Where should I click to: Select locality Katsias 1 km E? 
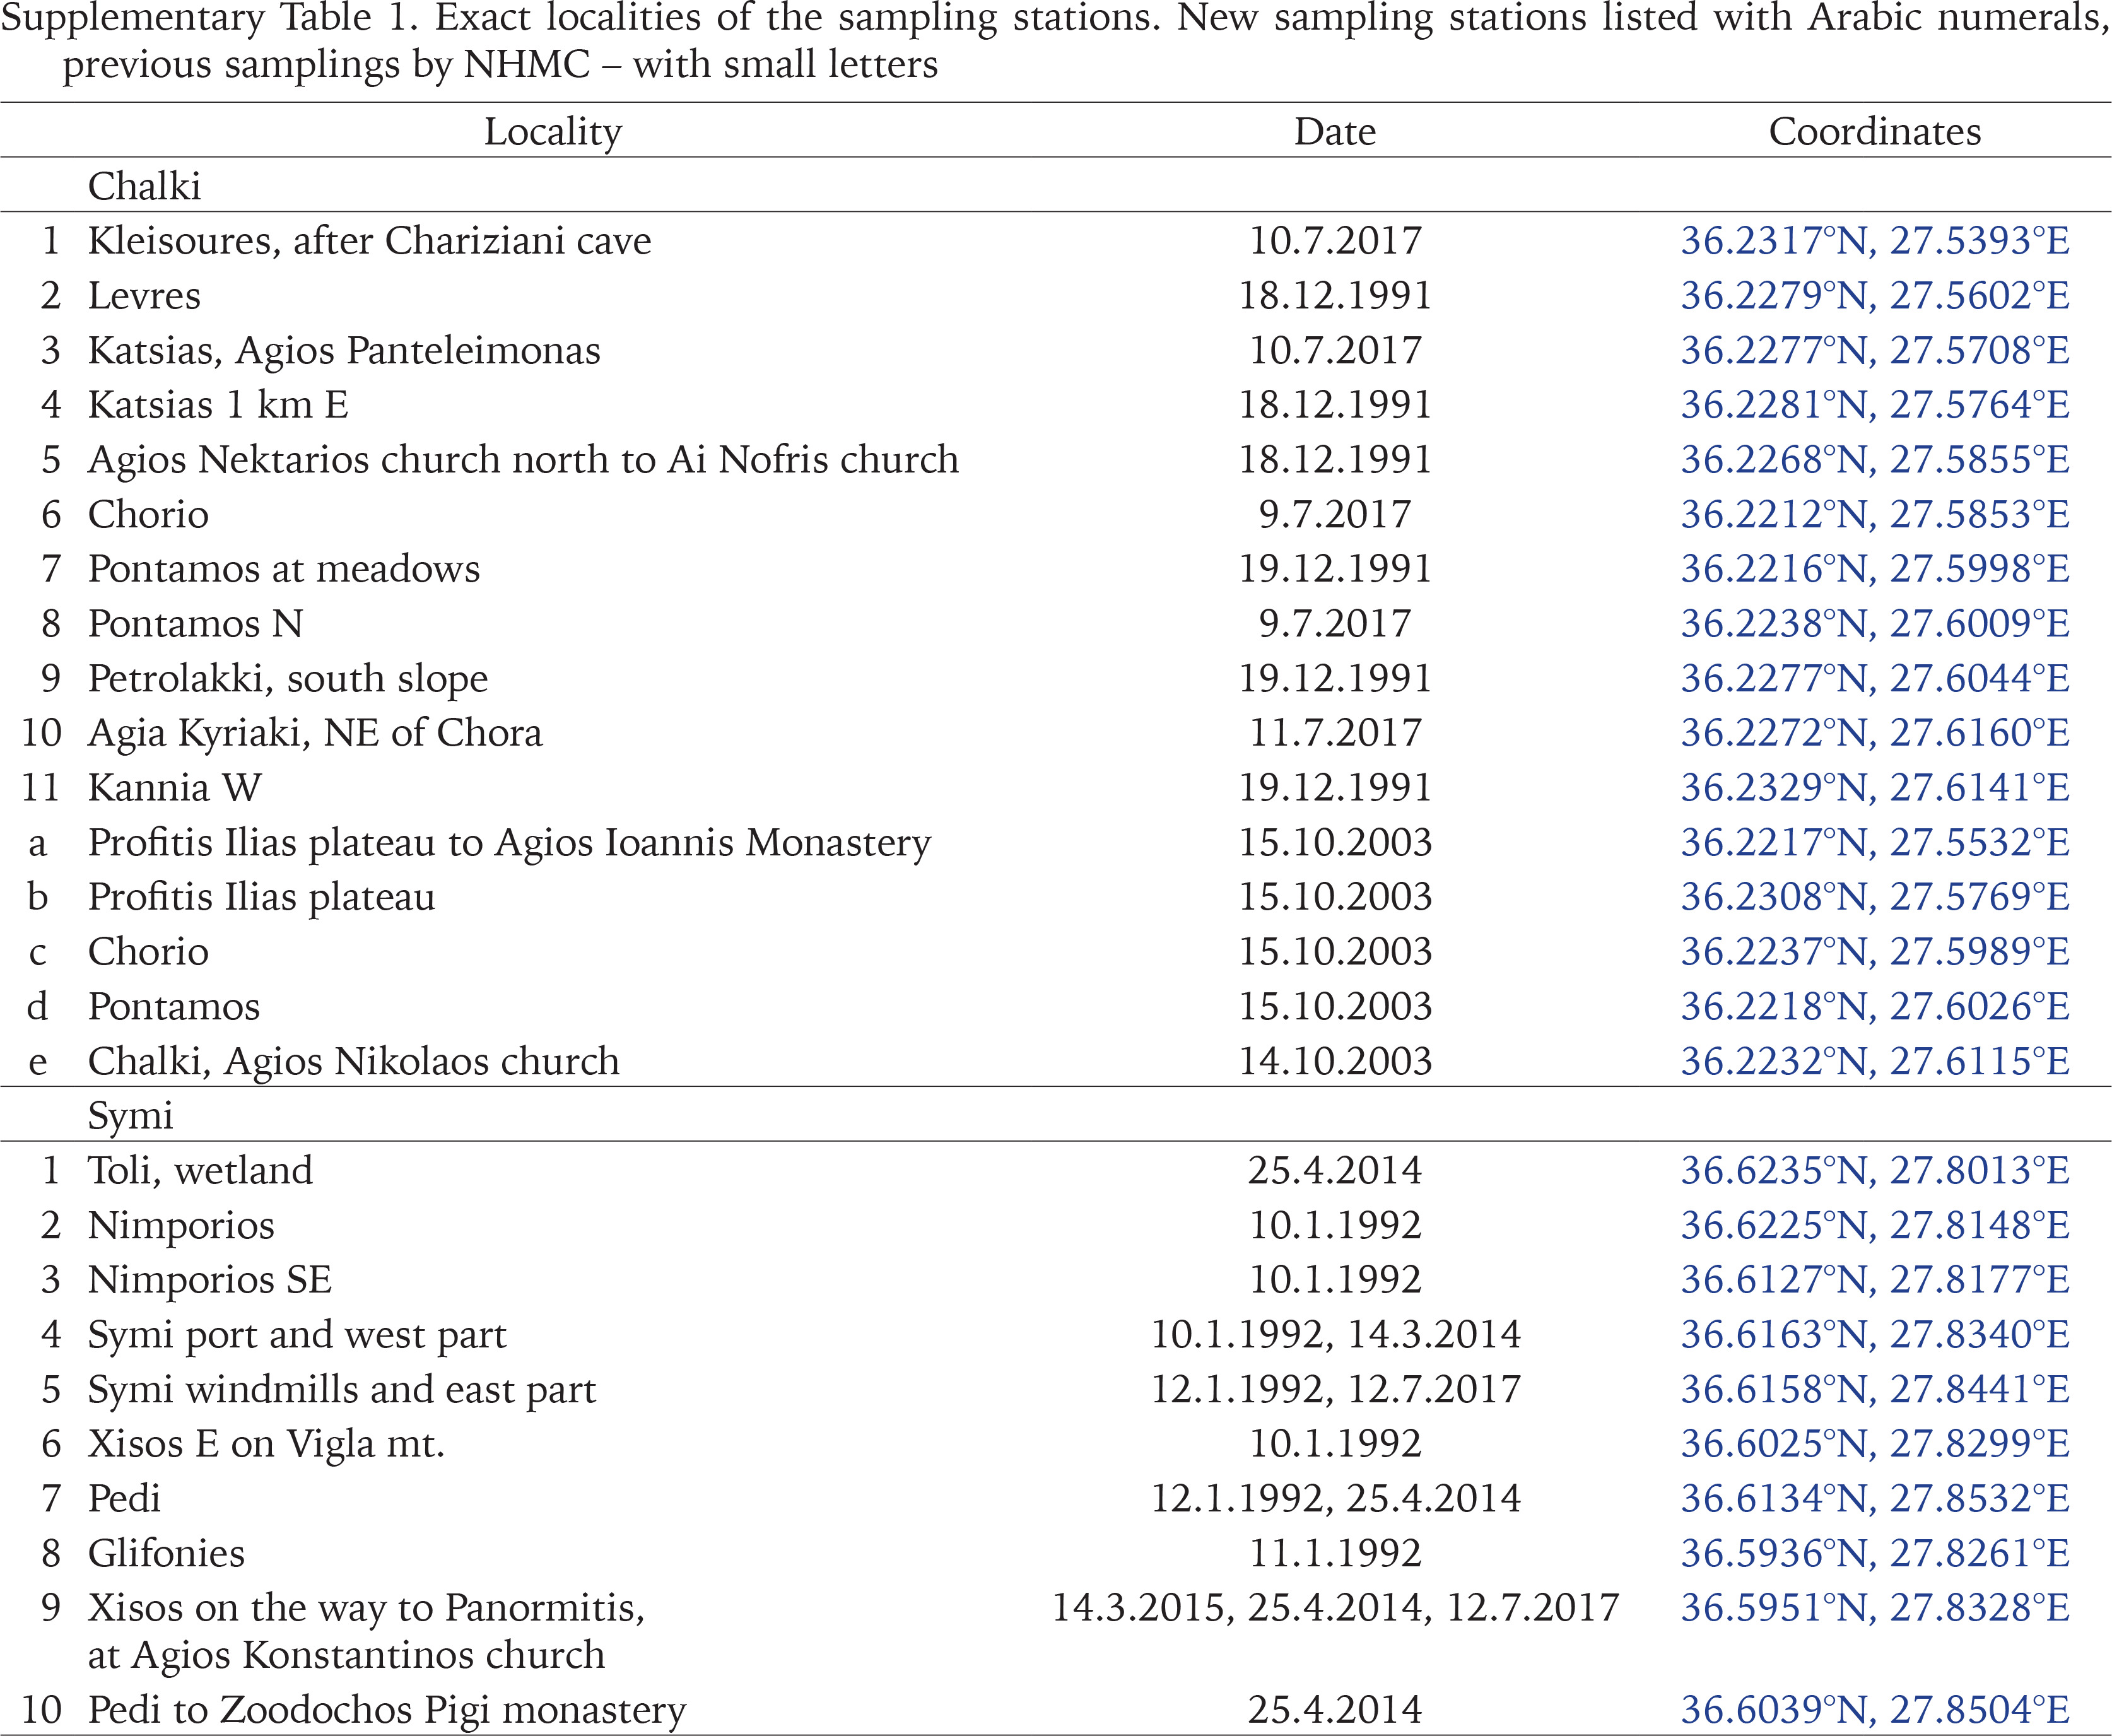(x=218, y=405)
